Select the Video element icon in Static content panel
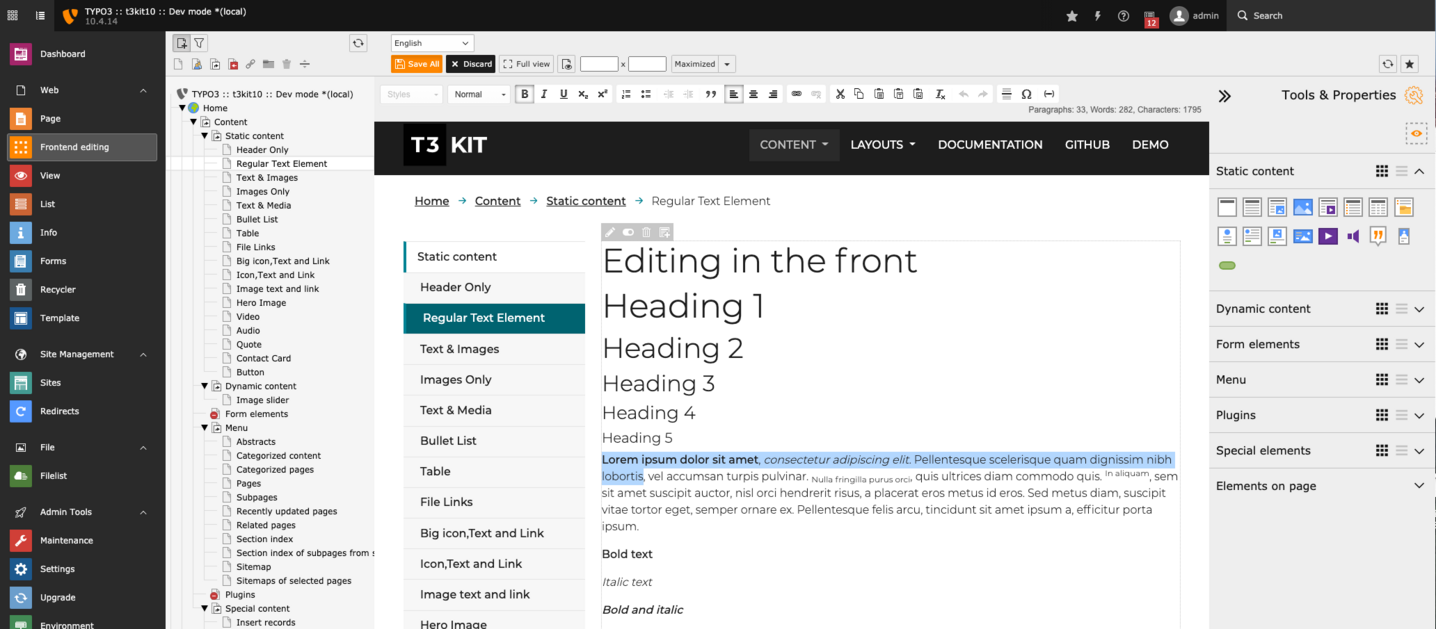This screenshot has height=629, width=1436. [x=1328, y=235]
